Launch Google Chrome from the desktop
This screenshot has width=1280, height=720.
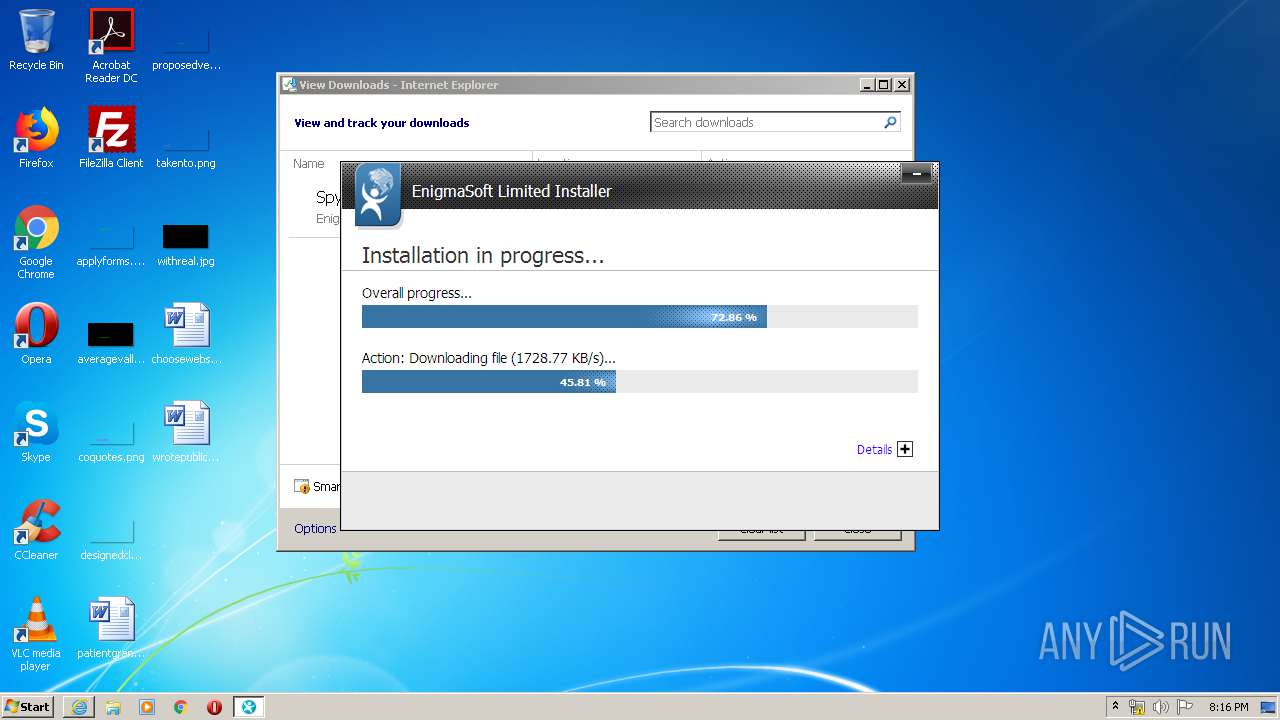point(36,242)
